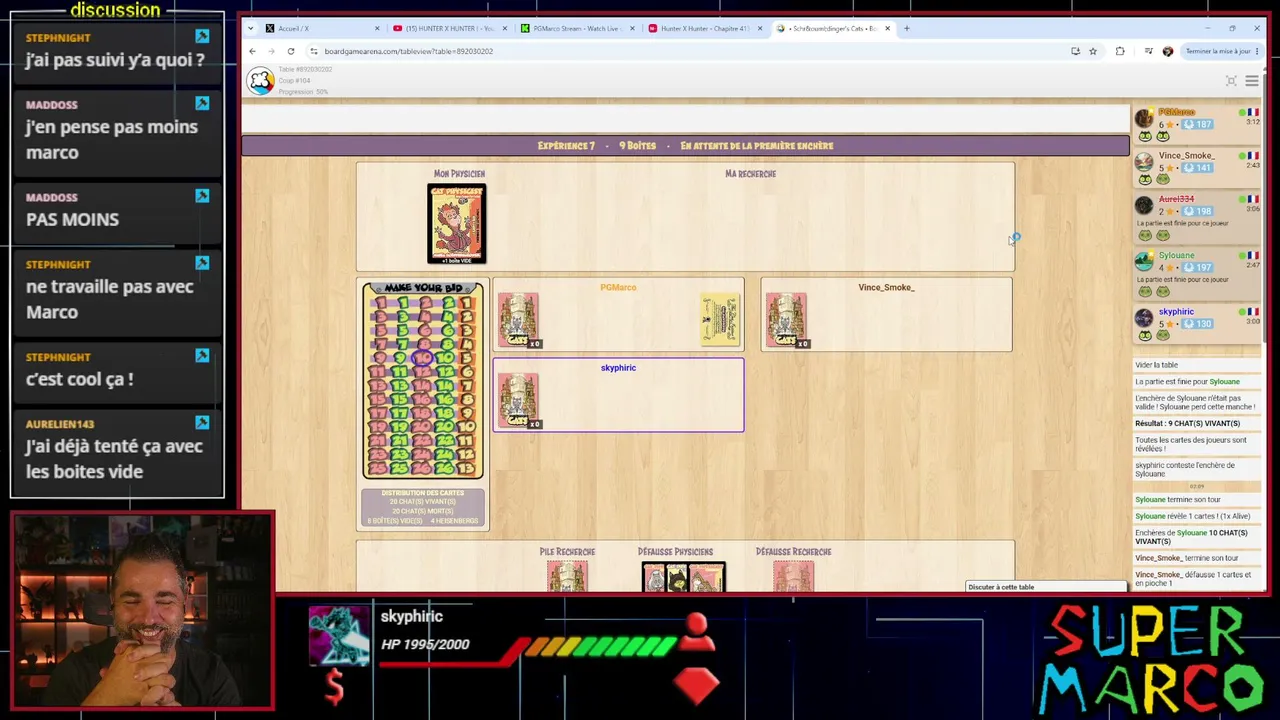The height and width of the screenshot is (720, 1280).
Task: Click the 197 badge for Sylouane
Action: 1197,268
